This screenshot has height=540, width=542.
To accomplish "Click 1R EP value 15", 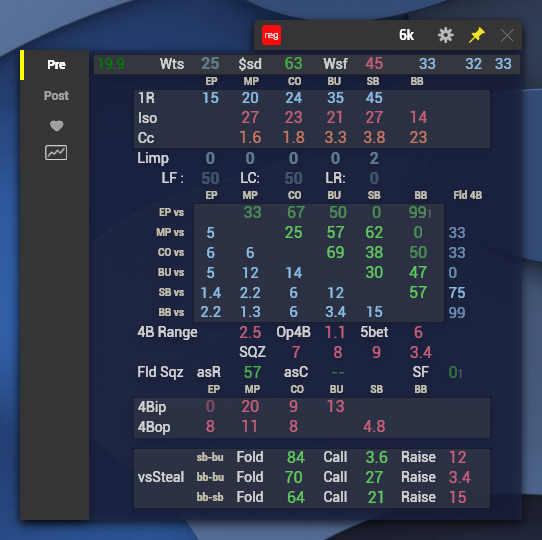I will pyautogui.click(x=211, y=98).
